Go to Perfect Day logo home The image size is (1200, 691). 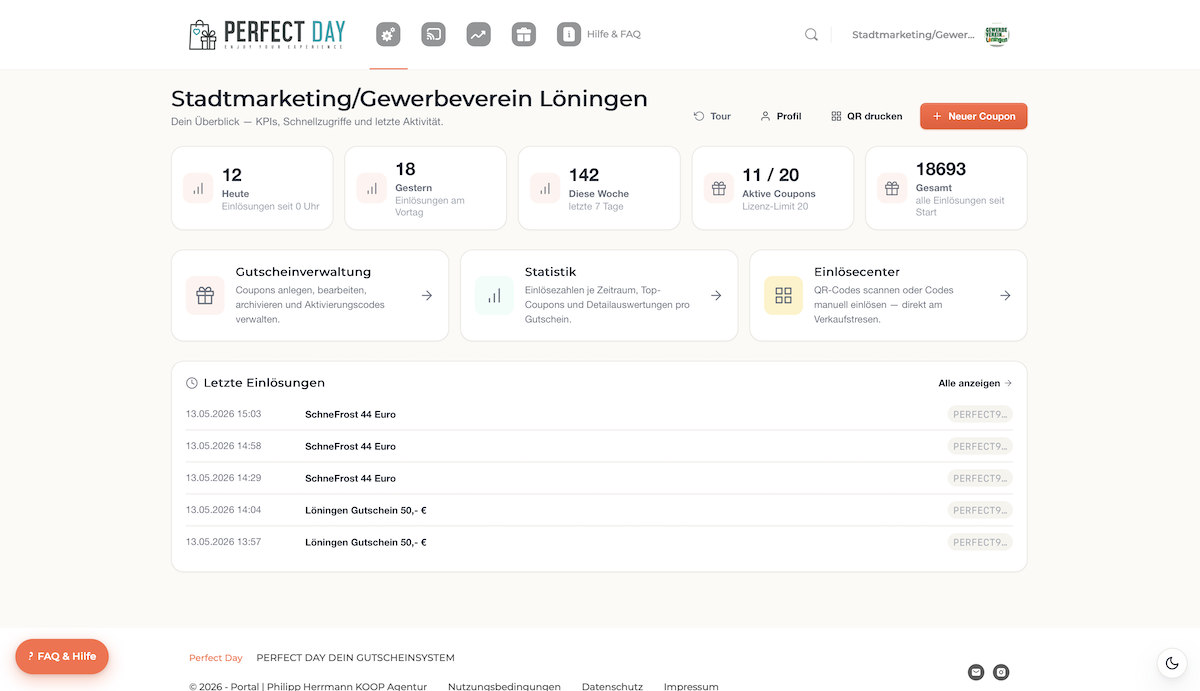pos(266,34)
